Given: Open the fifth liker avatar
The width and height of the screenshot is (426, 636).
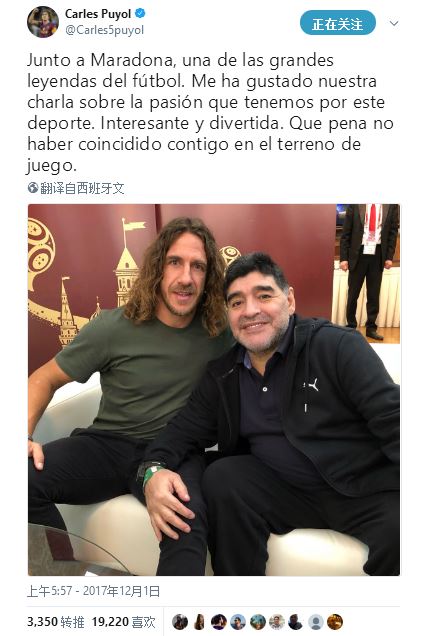Looking at the screenshot, I should [257, 622].
